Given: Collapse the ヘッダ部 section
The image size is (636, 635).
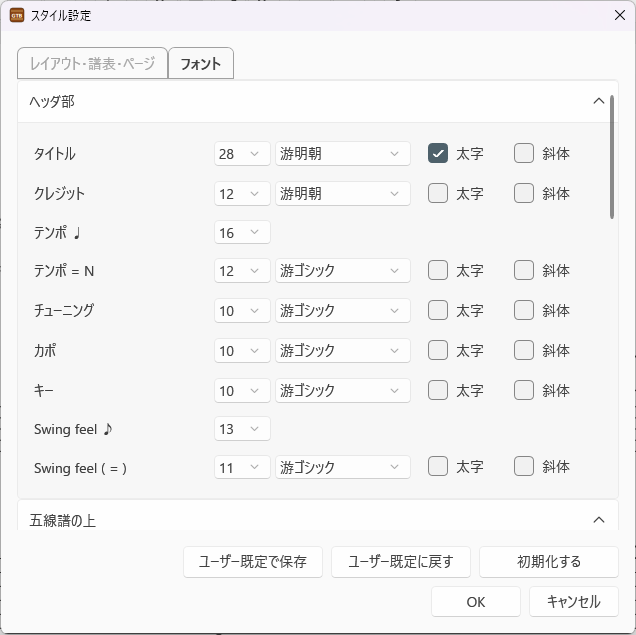Looking at the screenshot, I should (x=599, y=101).
